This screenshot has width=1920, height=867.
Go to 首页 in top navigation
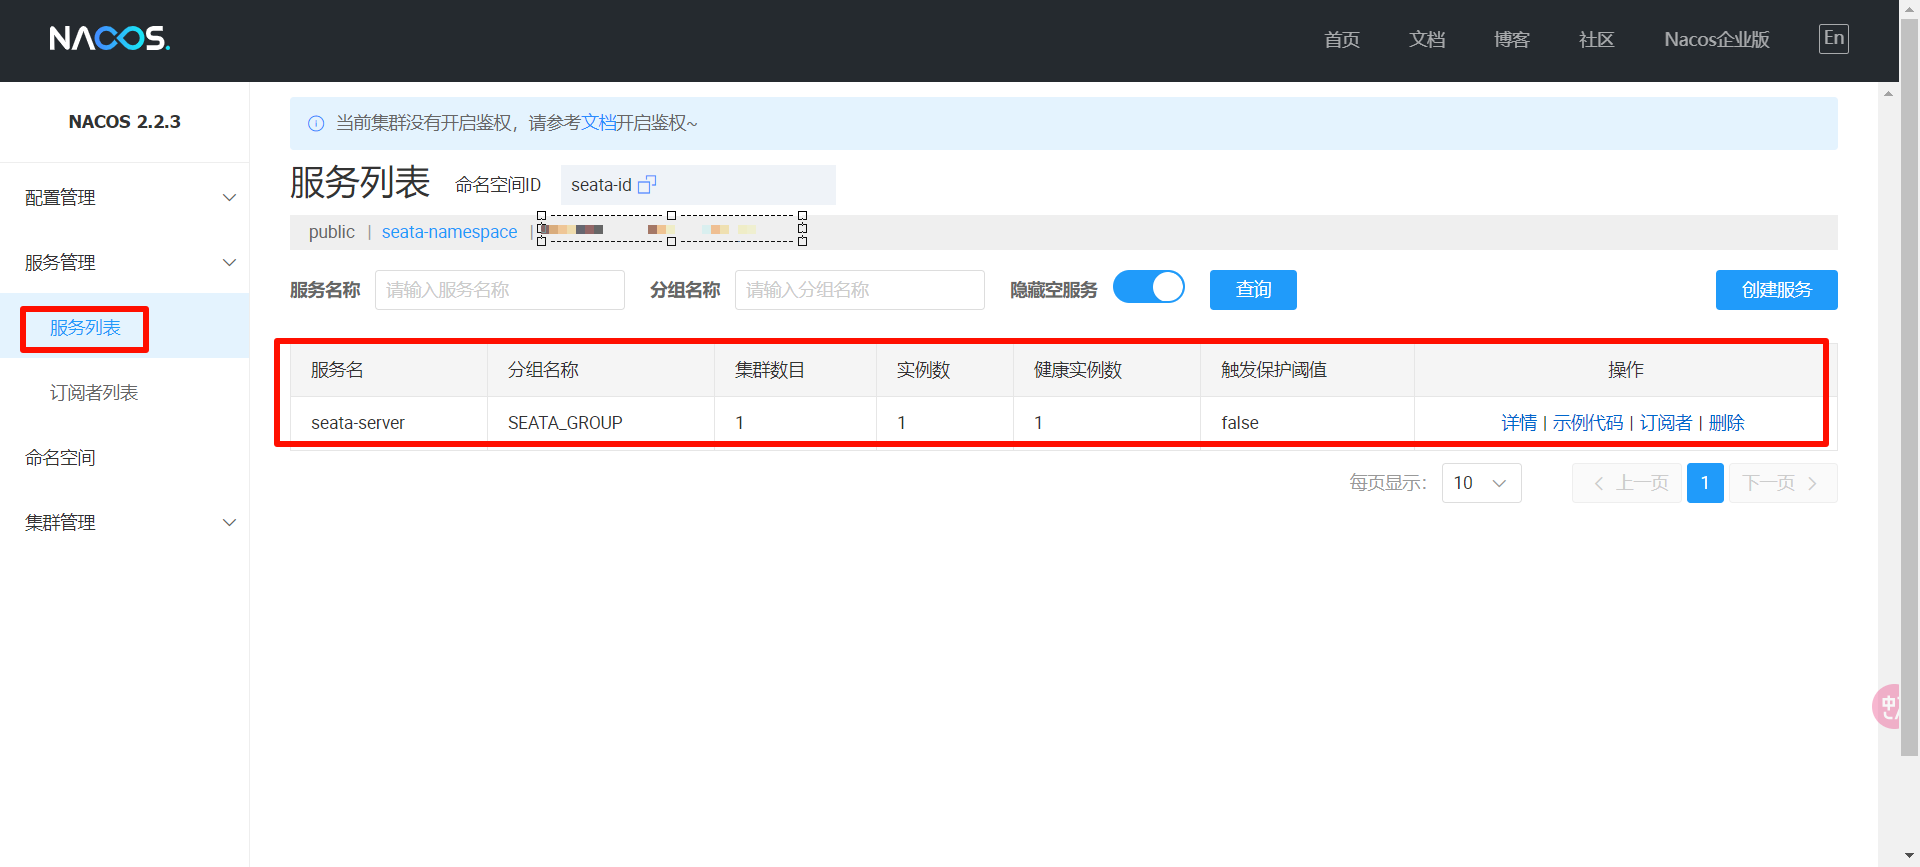point(1342,40)
